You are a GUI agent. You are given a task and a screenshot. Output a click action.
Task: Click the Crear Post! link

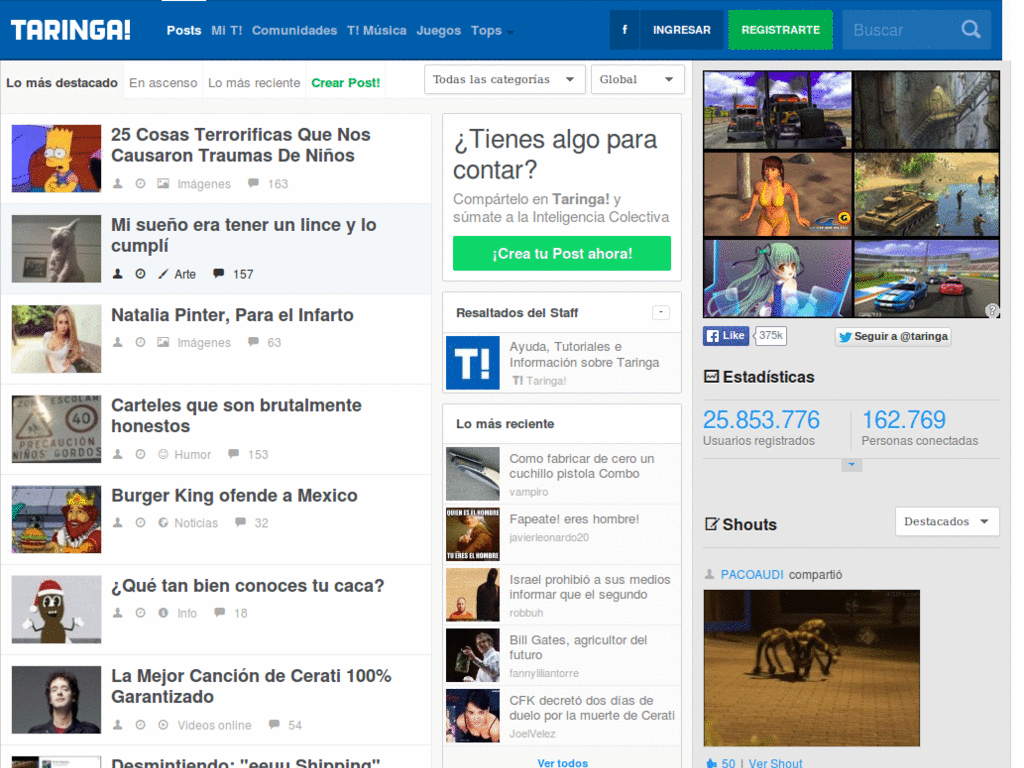pyautogui.click(x=345, y=82)
